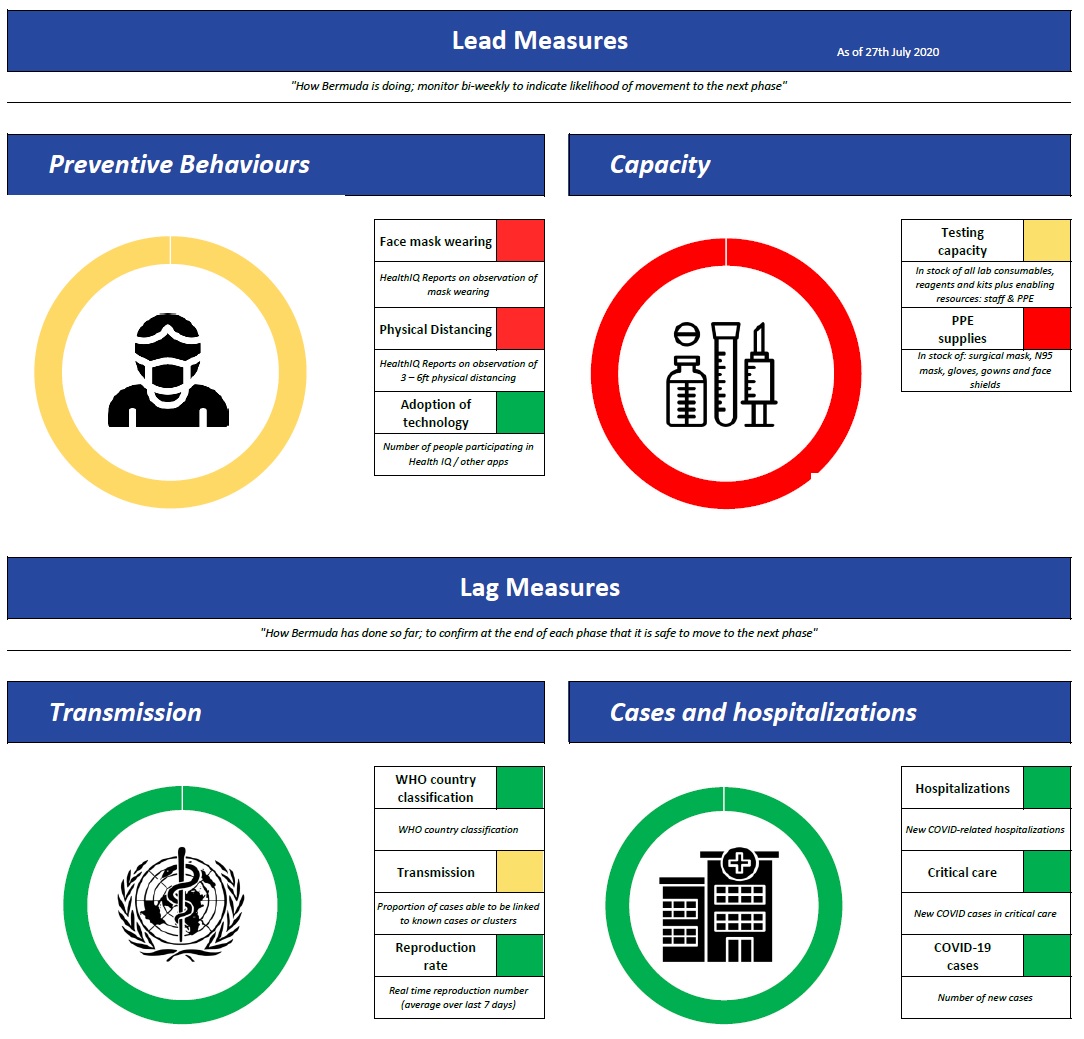Viewport: 1084px width, 1039px height.
Task: Click the 'Testing capacity' label
Action: 962,241
